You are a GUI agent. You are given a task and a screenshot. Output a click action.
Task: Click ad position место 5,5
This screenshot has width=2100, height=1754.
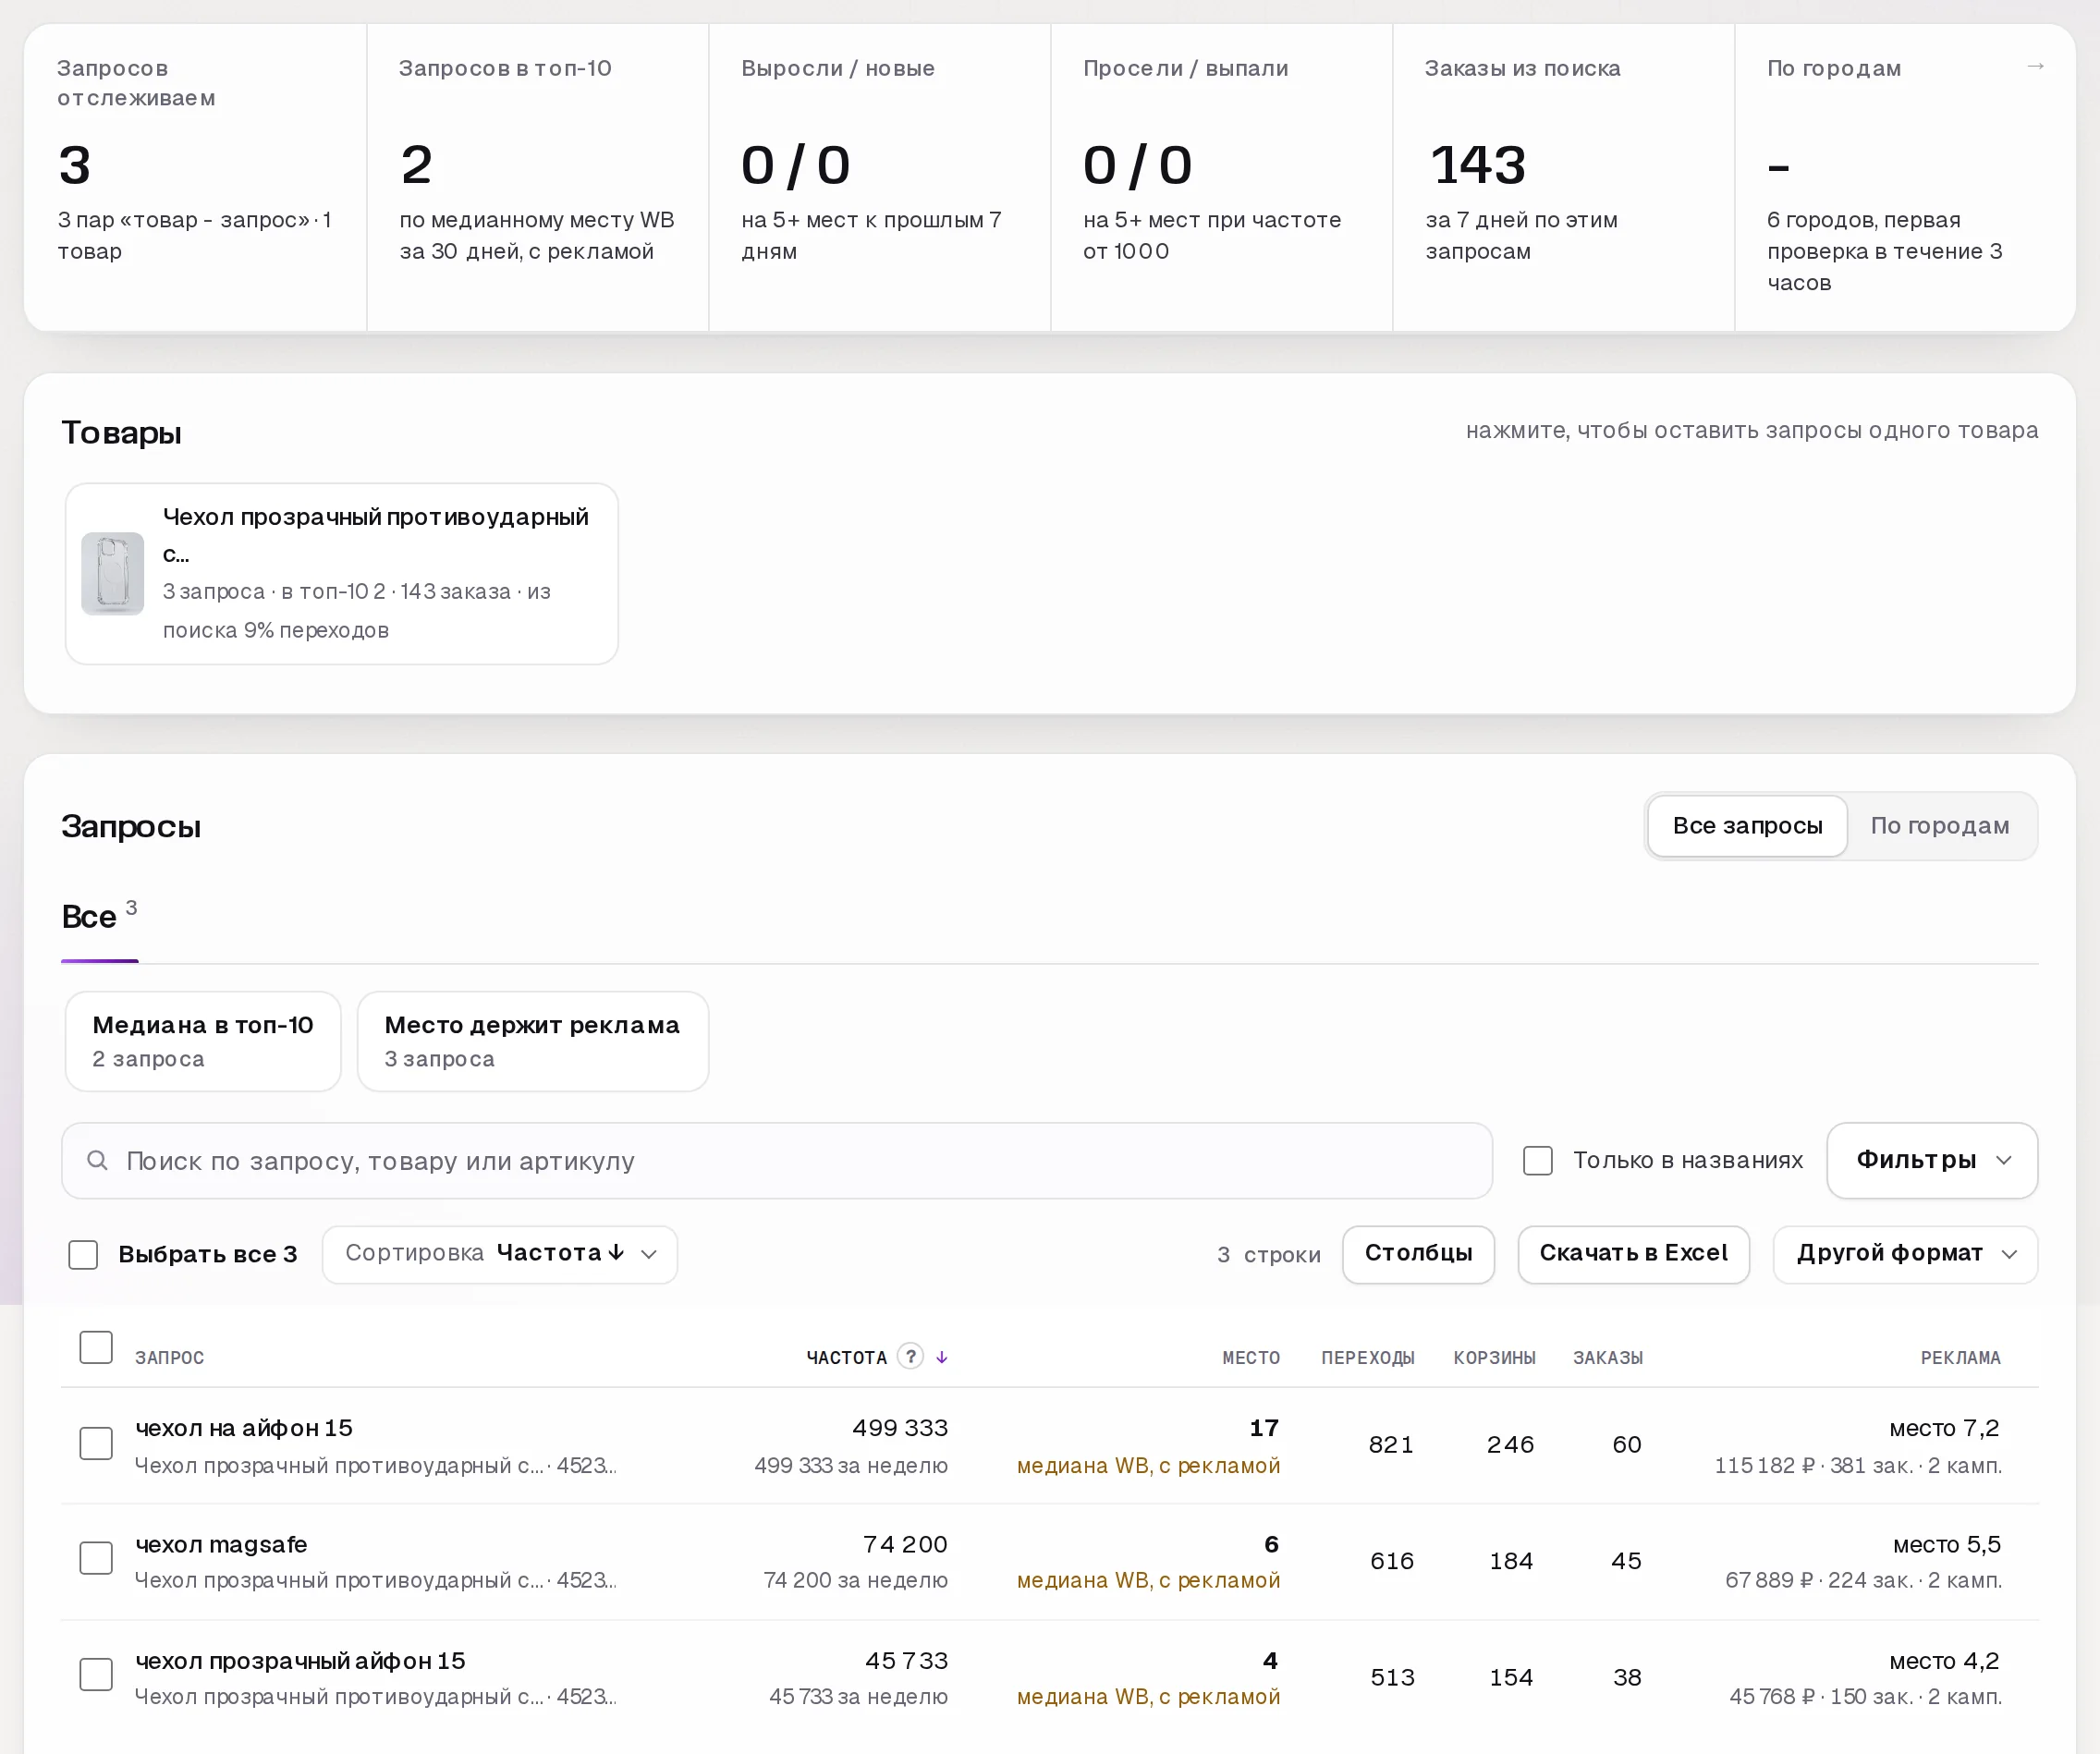[x=1947, y=1544]
